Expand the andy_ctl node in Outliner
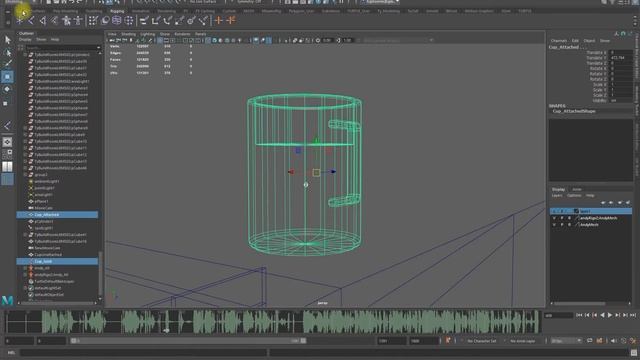 [x=25, y=268]
